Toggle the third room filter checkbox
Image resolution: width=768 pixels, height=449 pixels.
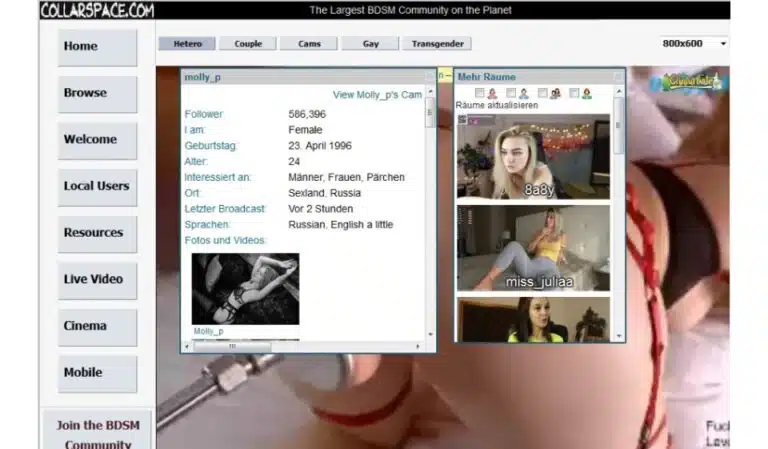pyautogui.click(x=542, y=94)
